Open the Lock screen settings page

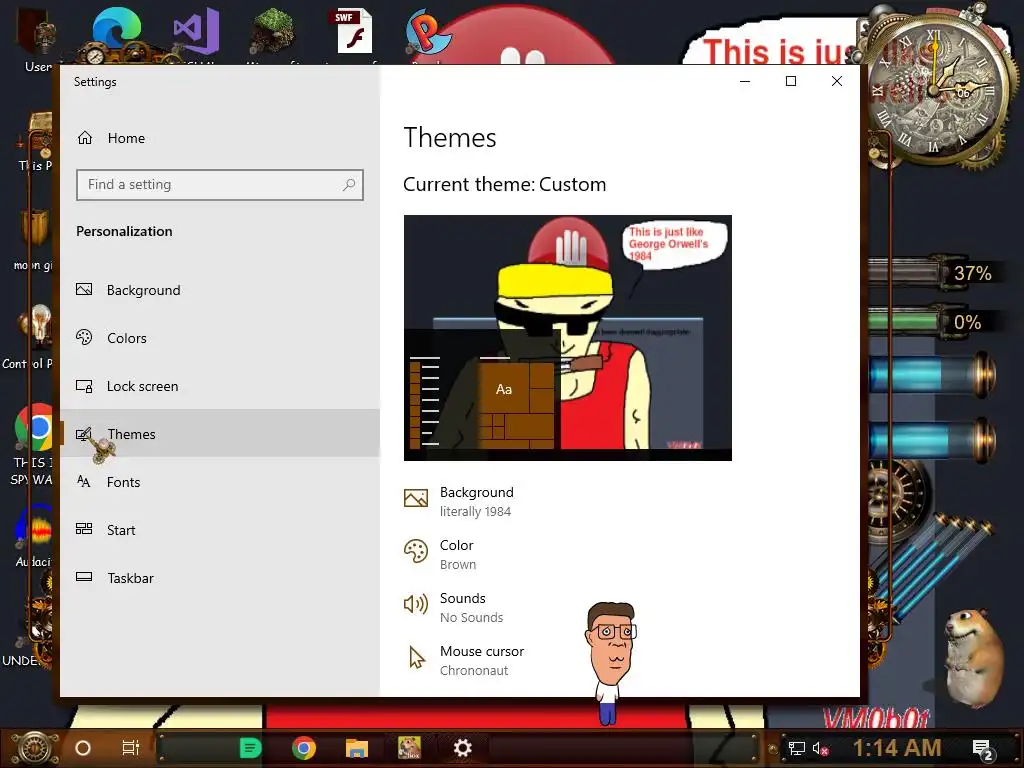tap(219, 386)
